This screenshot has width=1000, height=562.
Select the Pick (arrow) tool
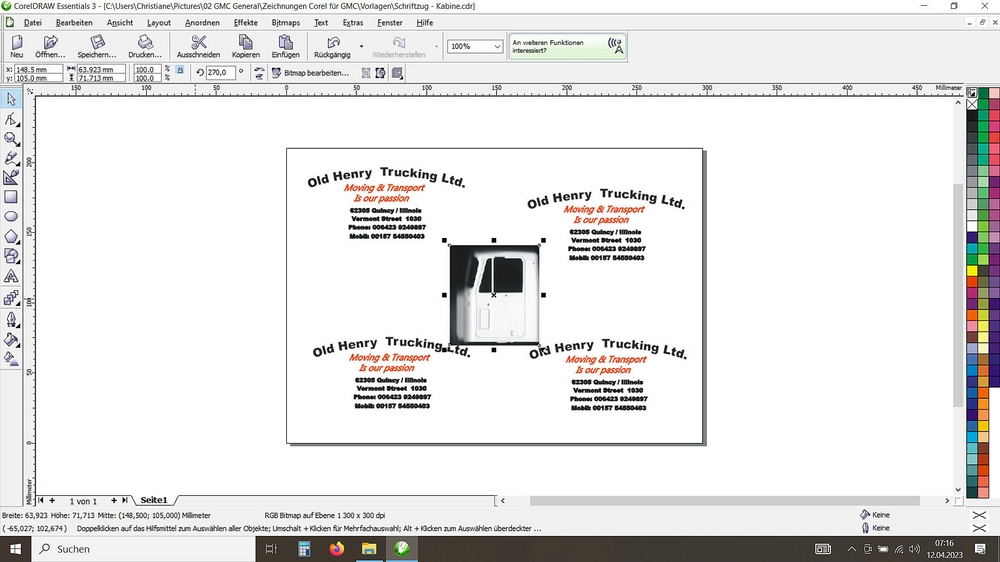point(11,98)
